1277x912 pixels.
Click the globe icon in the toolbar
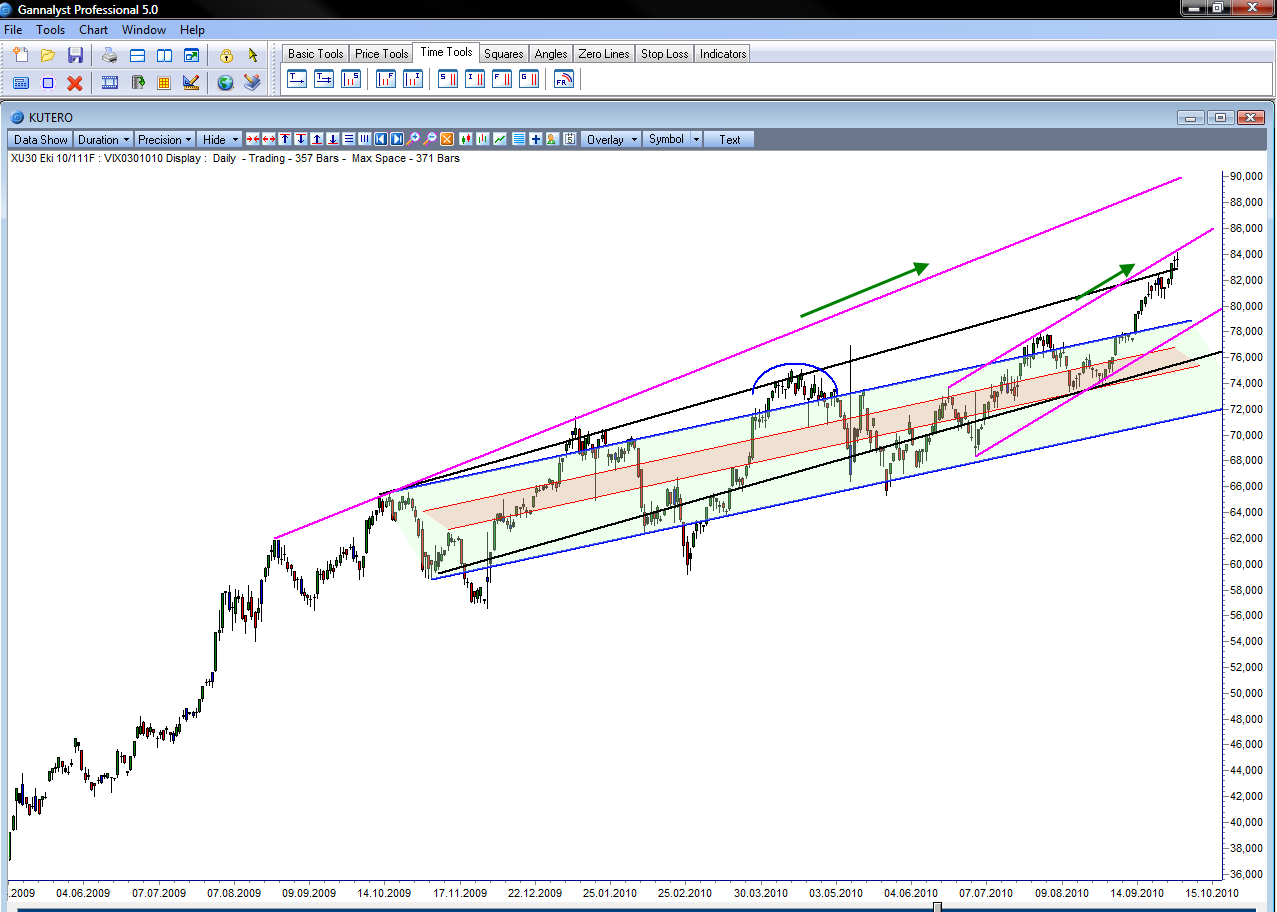tap(225, 83)
